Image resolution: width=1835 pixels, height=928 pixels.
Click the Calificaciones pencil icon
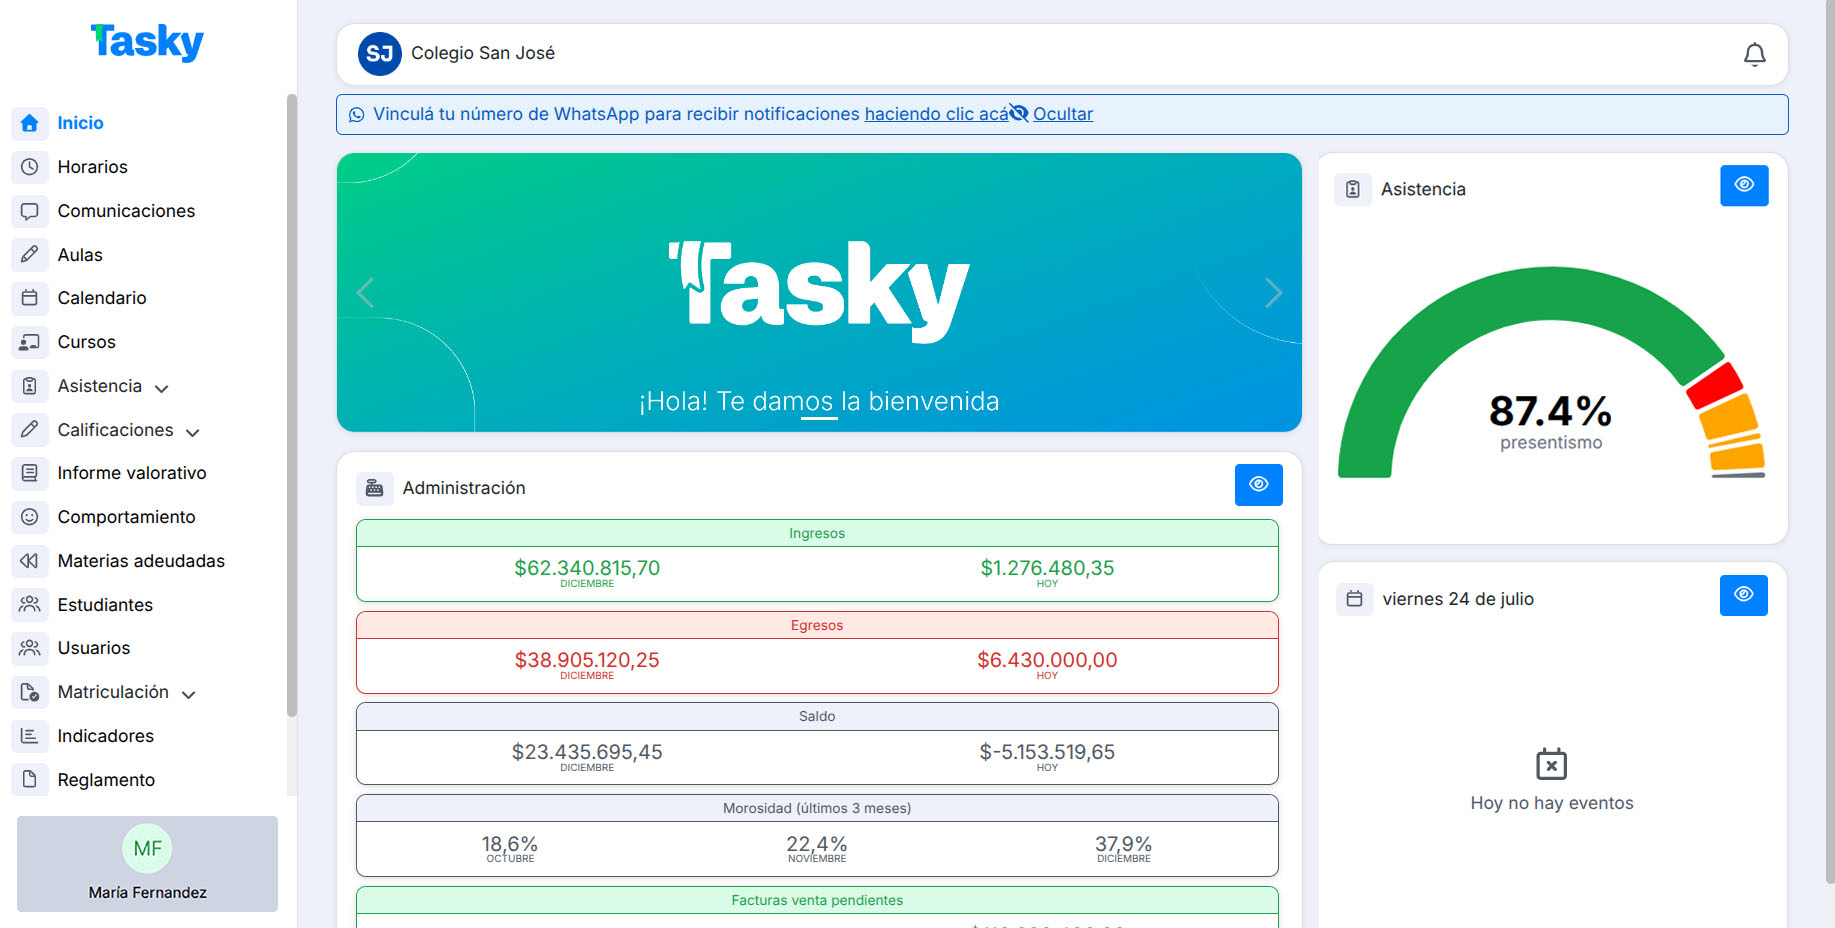[x=30, y=430]
